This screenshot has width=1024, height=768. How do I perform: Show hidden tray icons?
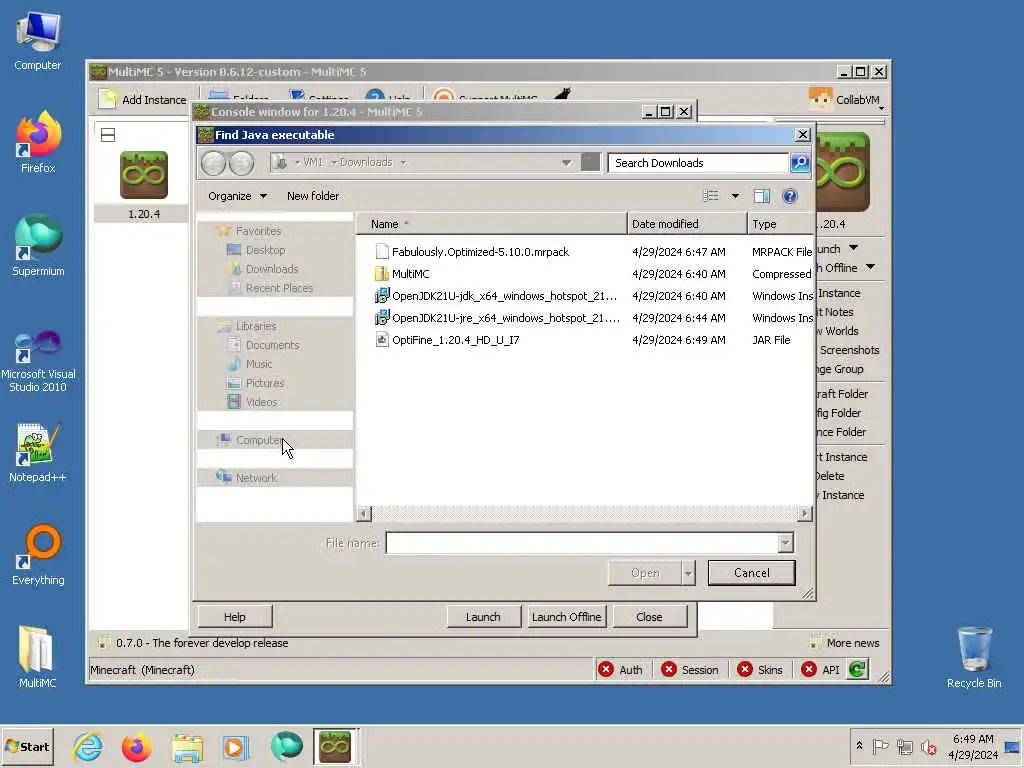tap(859, 746)
